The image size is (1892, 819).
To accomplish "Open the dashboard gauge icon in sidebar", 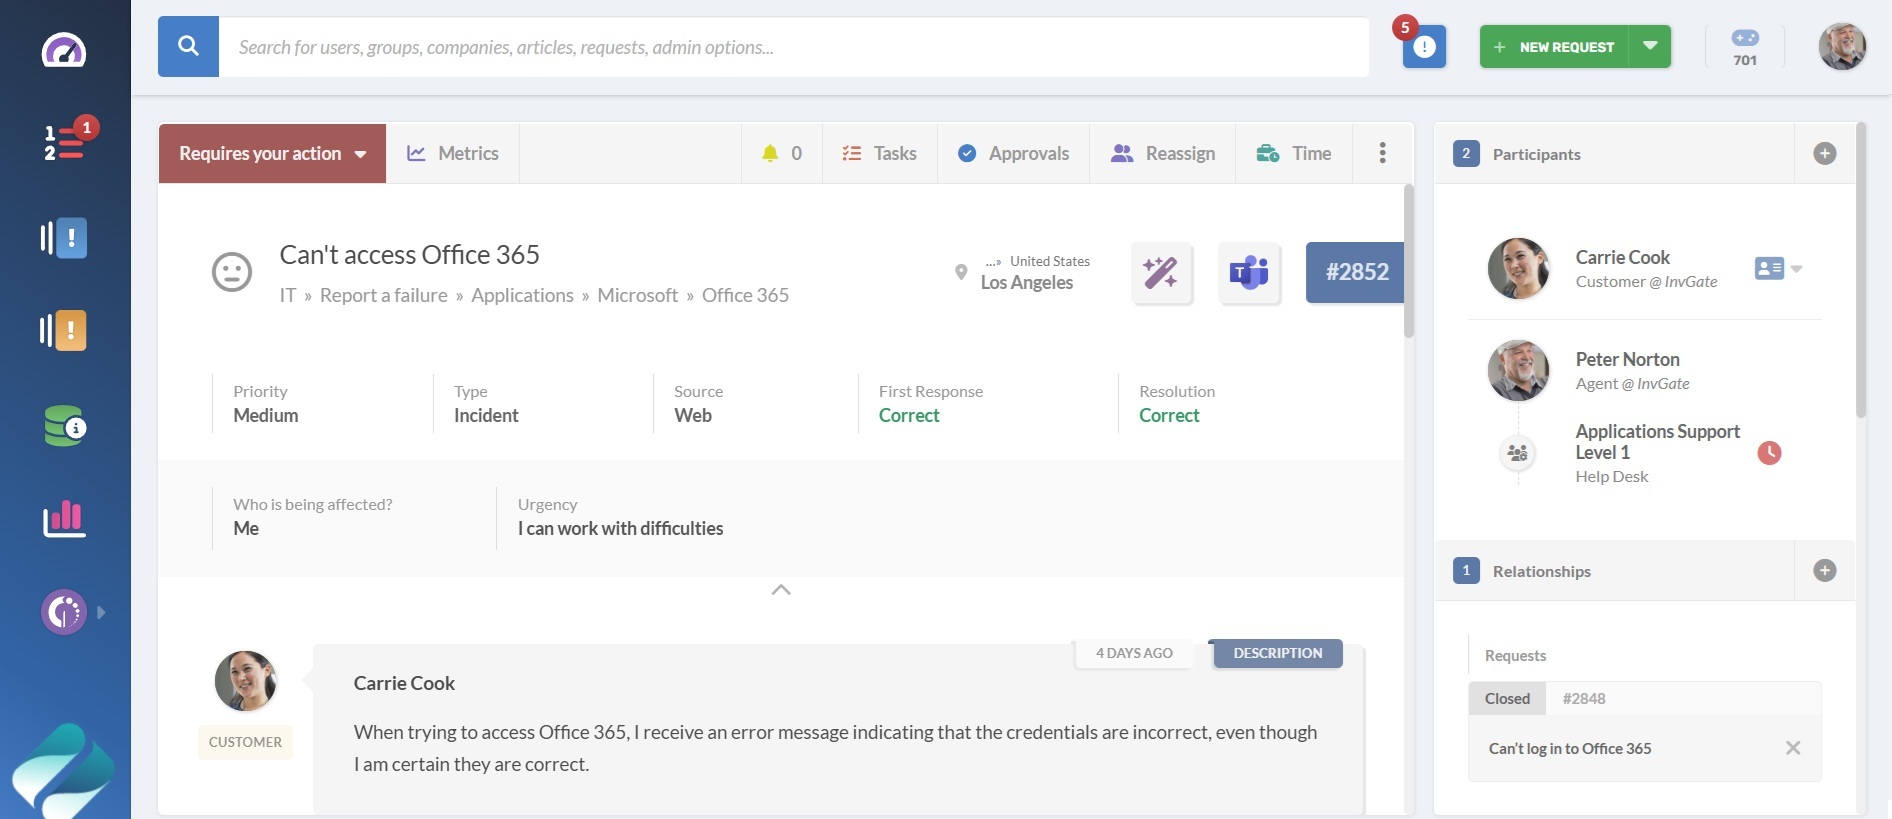I will pyautogui.click(x=64, y=50).
